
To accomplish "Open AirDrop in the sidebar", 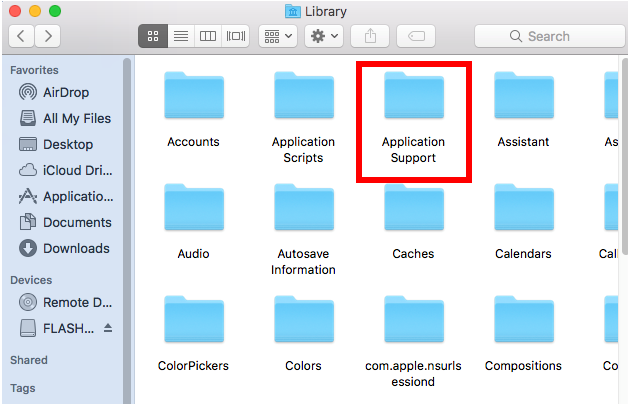I will 54,92.
